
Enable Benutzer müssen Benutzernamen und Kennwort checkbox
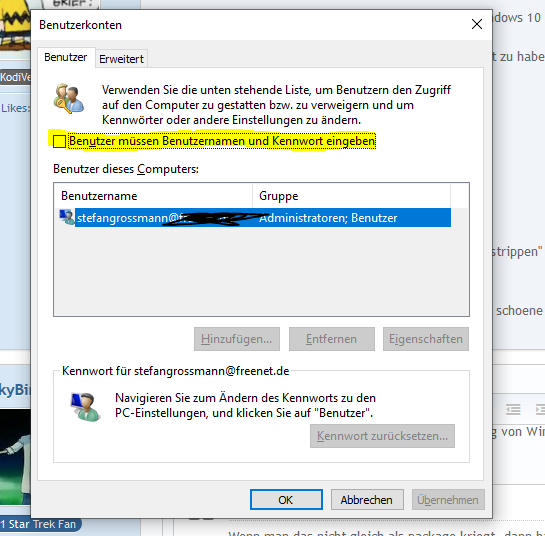(x=59, y=141)
